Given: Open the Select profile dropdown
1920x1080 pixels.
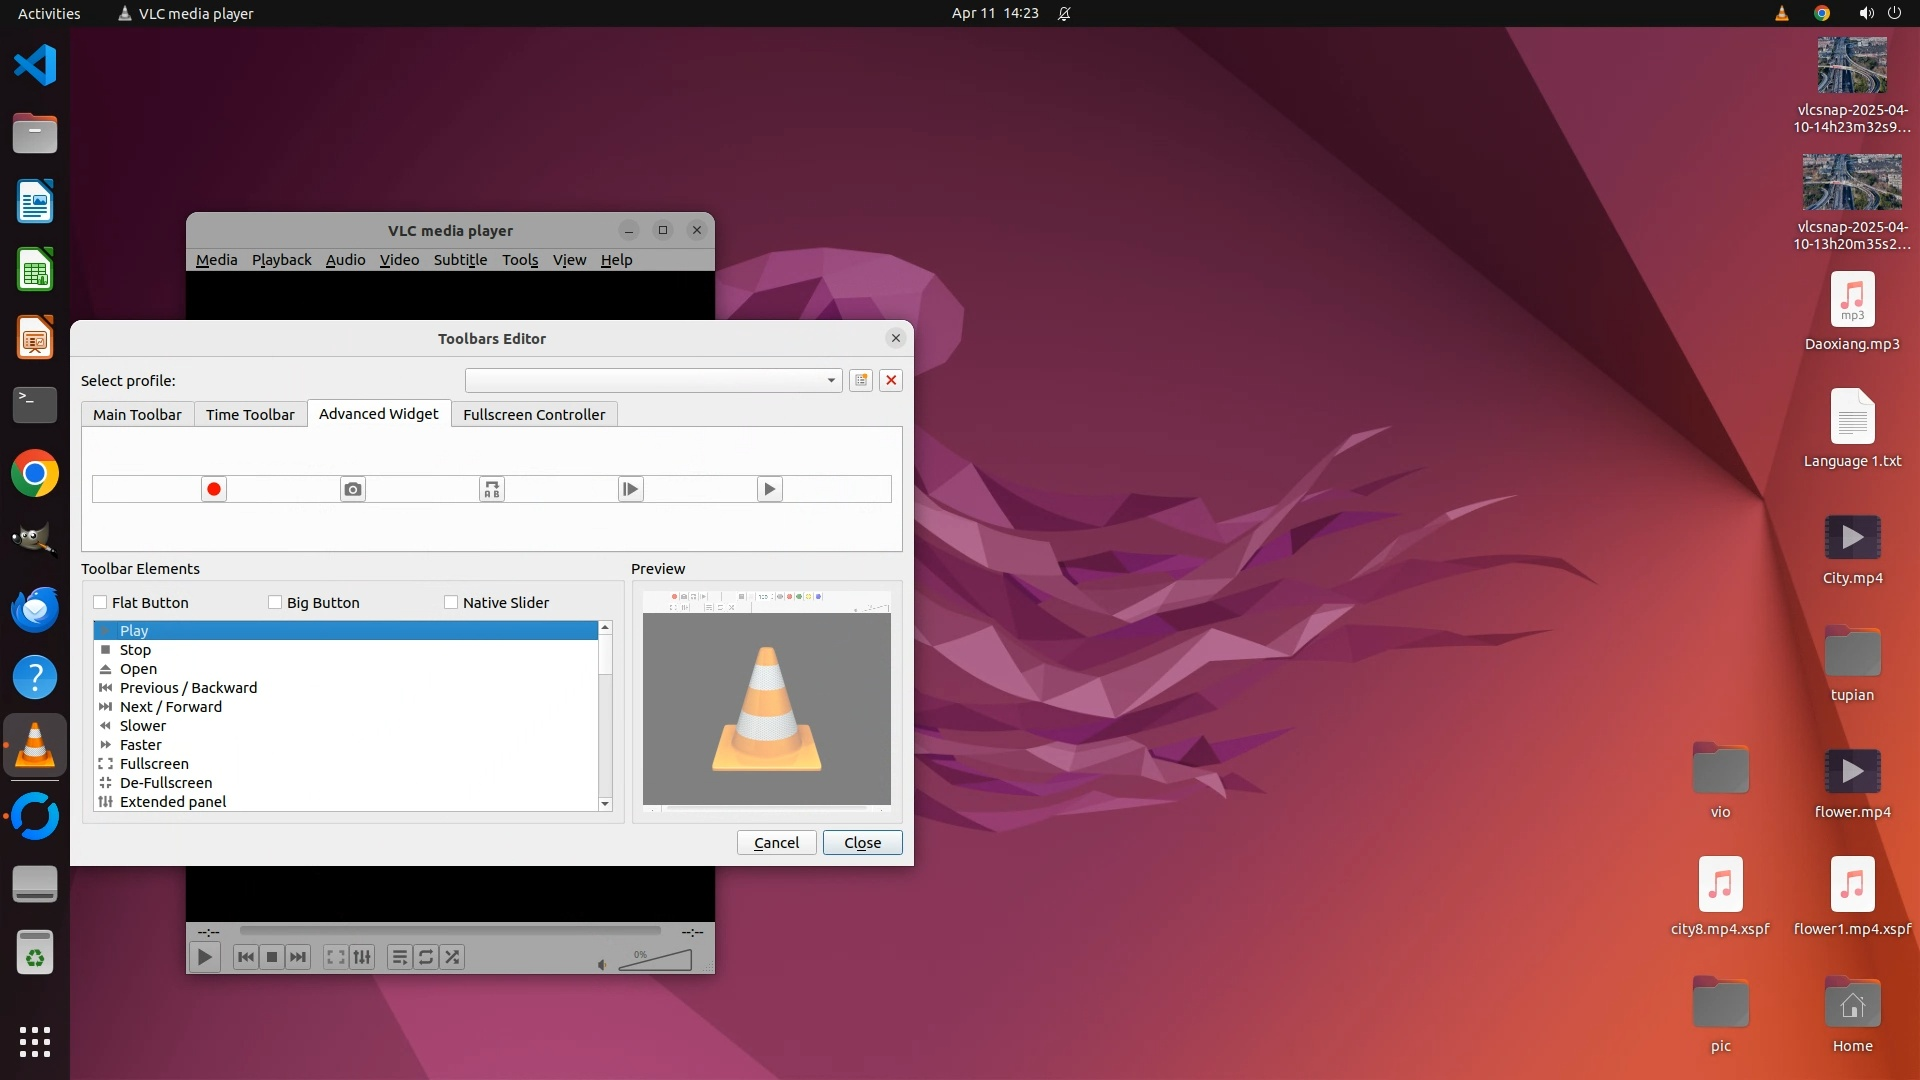Looking at the screenshot, I should (652, 380).
